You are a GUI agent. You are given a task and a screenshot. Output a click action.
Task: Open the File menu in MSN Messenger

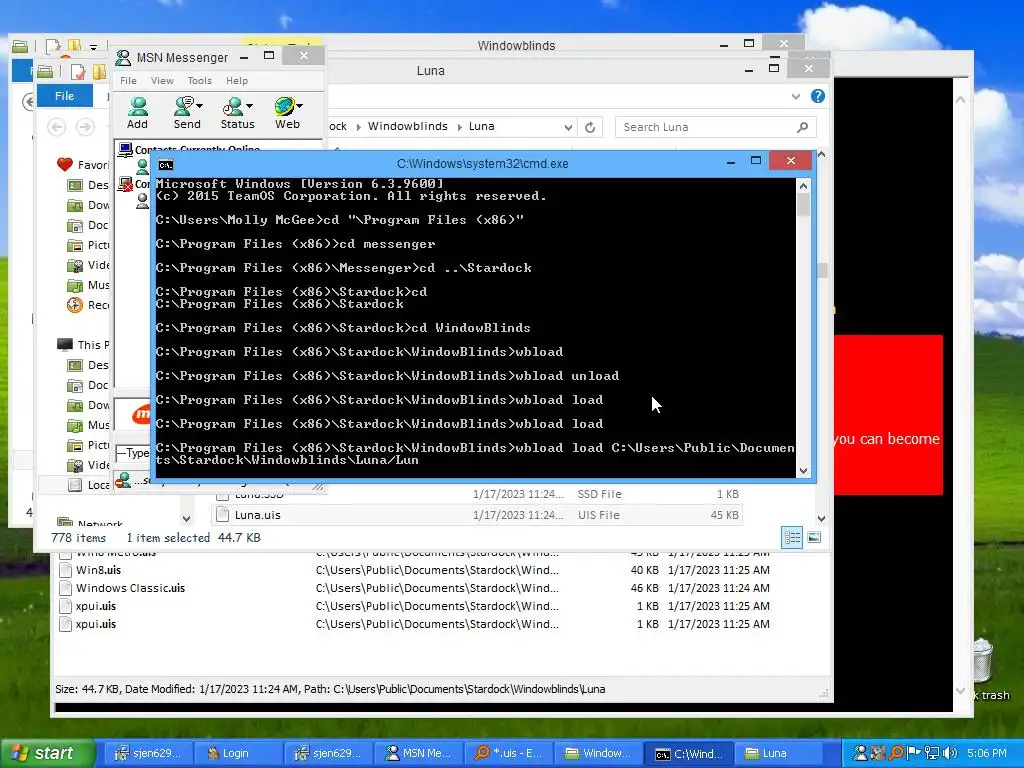pos(128,81)
